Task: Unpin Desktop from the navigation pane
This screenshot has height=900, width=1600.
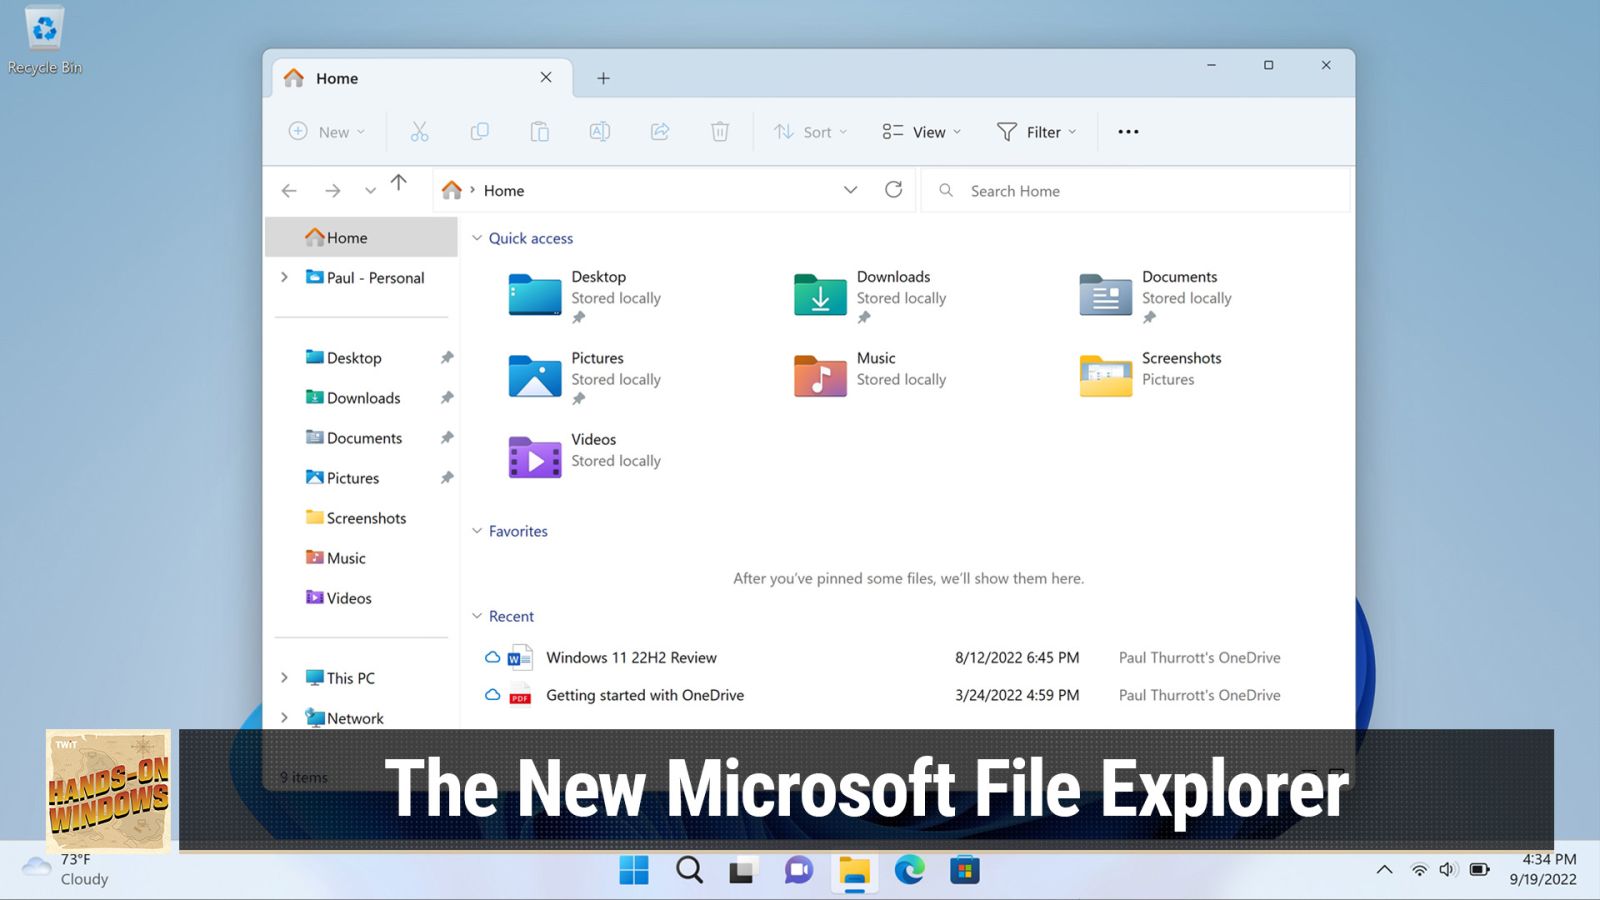Action: [447, 357]
